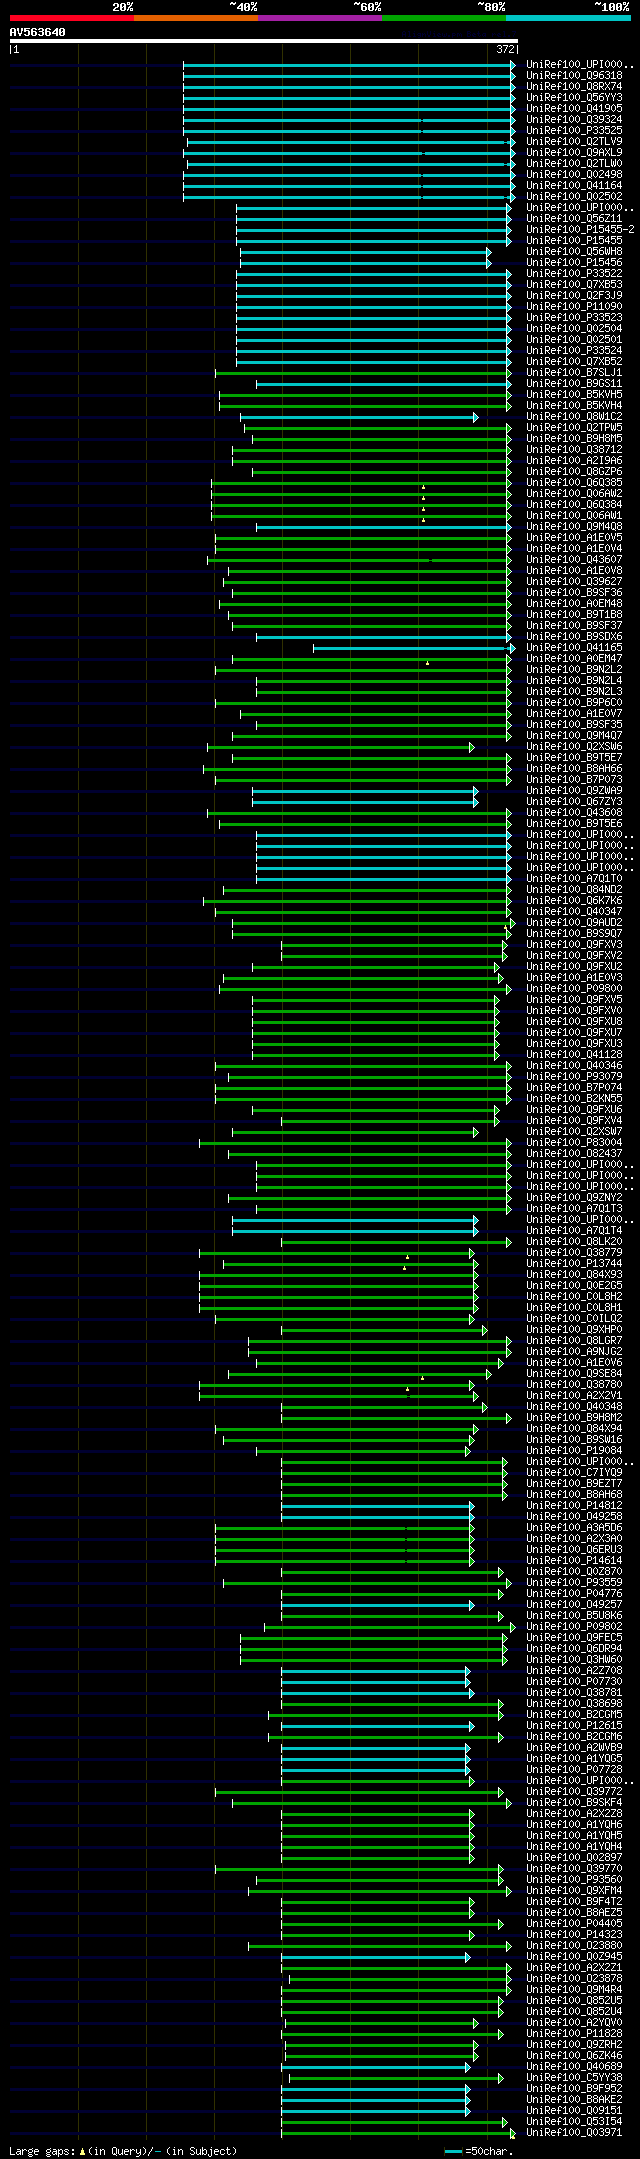This screenshot has height=2159, width=640.
Task: Select hit label UniRef100_P93079
Action: (x=574, y=1076)
